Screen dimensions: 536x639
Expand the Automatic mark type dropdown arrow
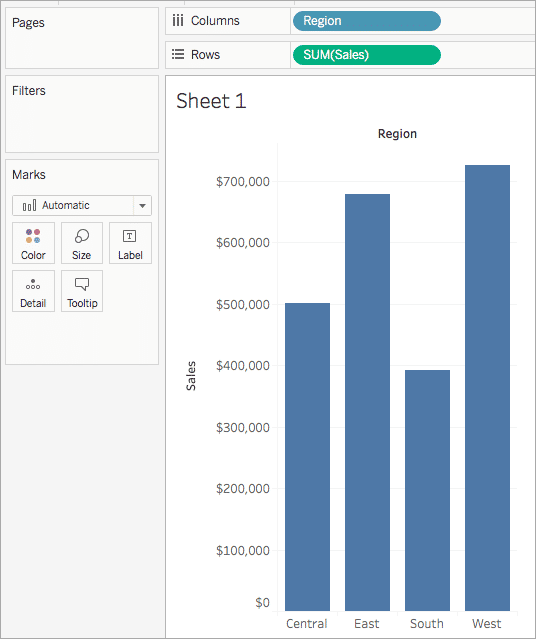tap(142, 205)
